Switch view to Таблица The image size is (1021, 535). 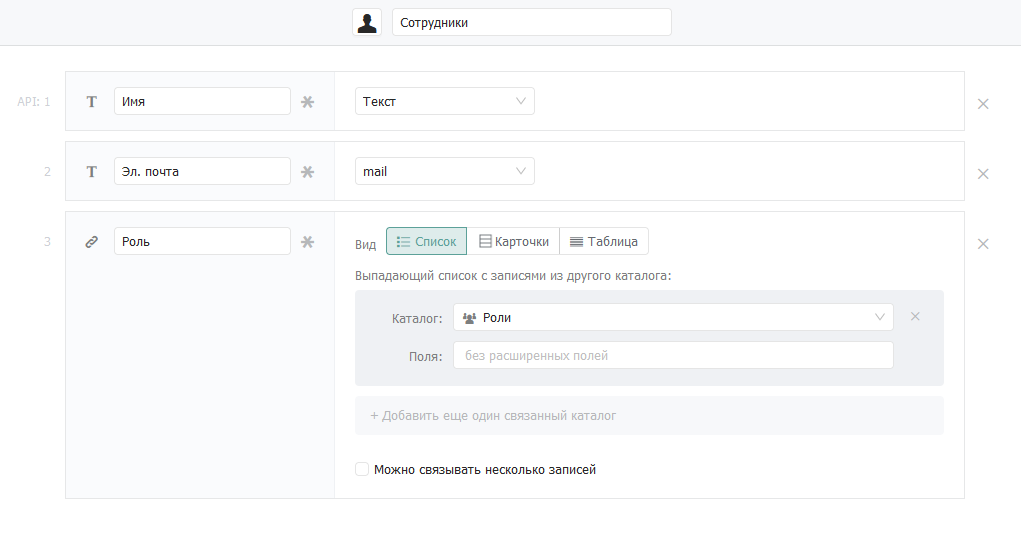pyautogui.click(x=604, y=241)
